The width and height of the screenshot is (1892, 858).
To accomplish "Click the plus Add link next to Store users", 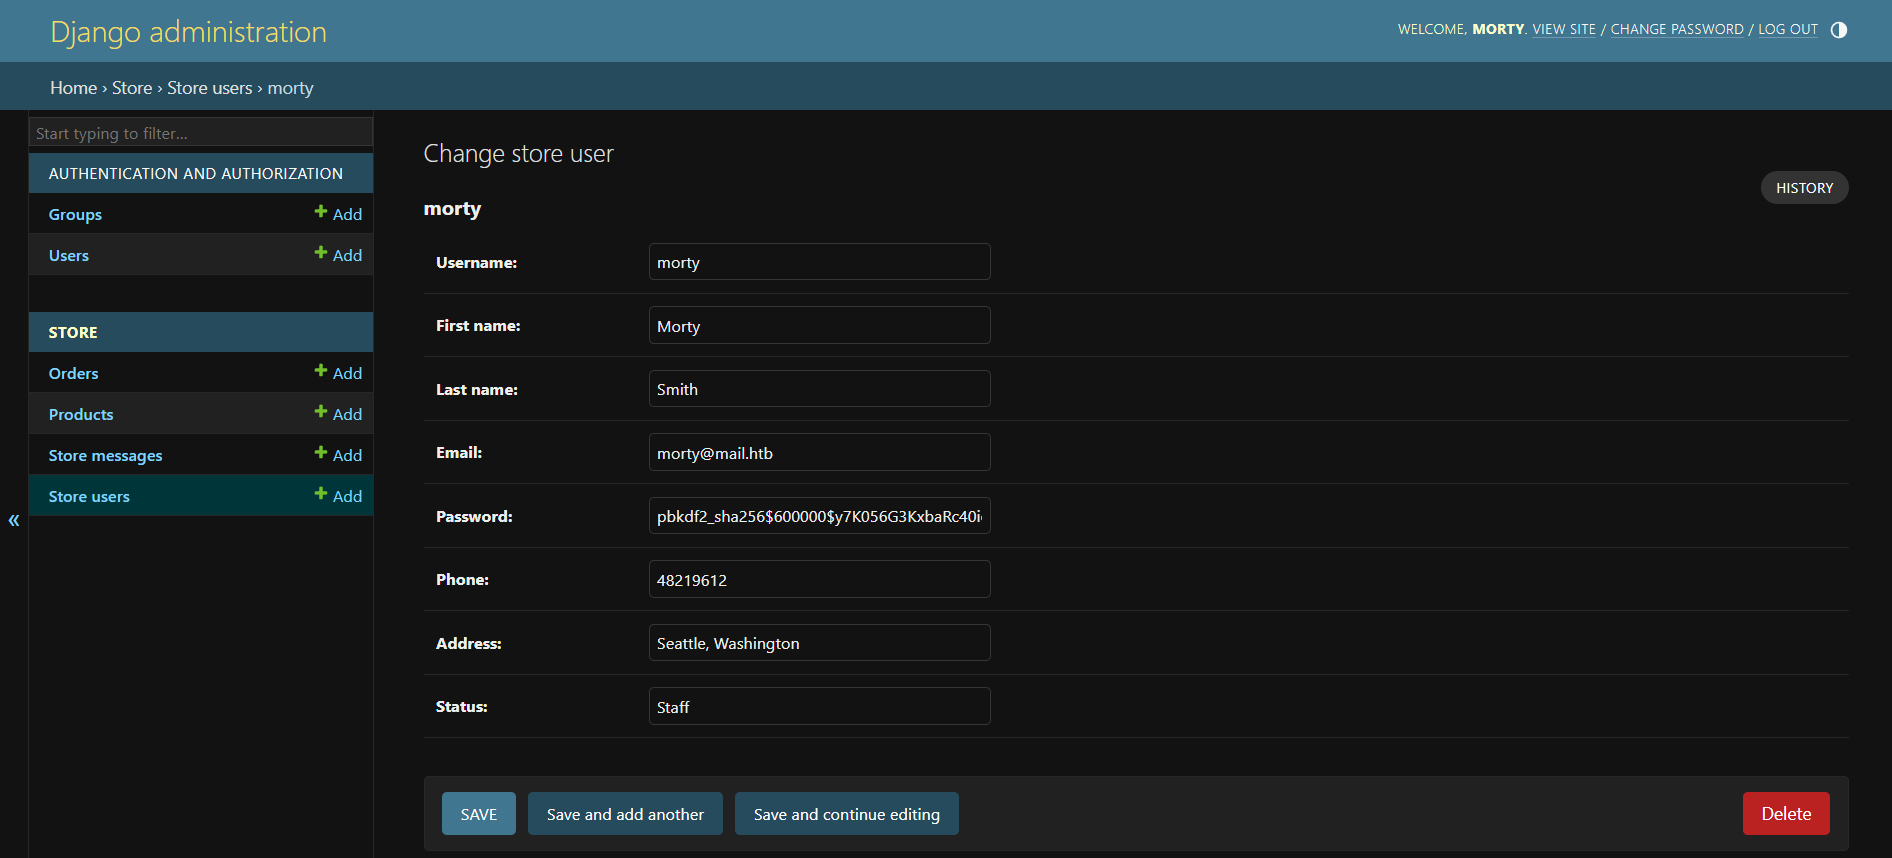I will pyautogui.click(x=338, y=496).
